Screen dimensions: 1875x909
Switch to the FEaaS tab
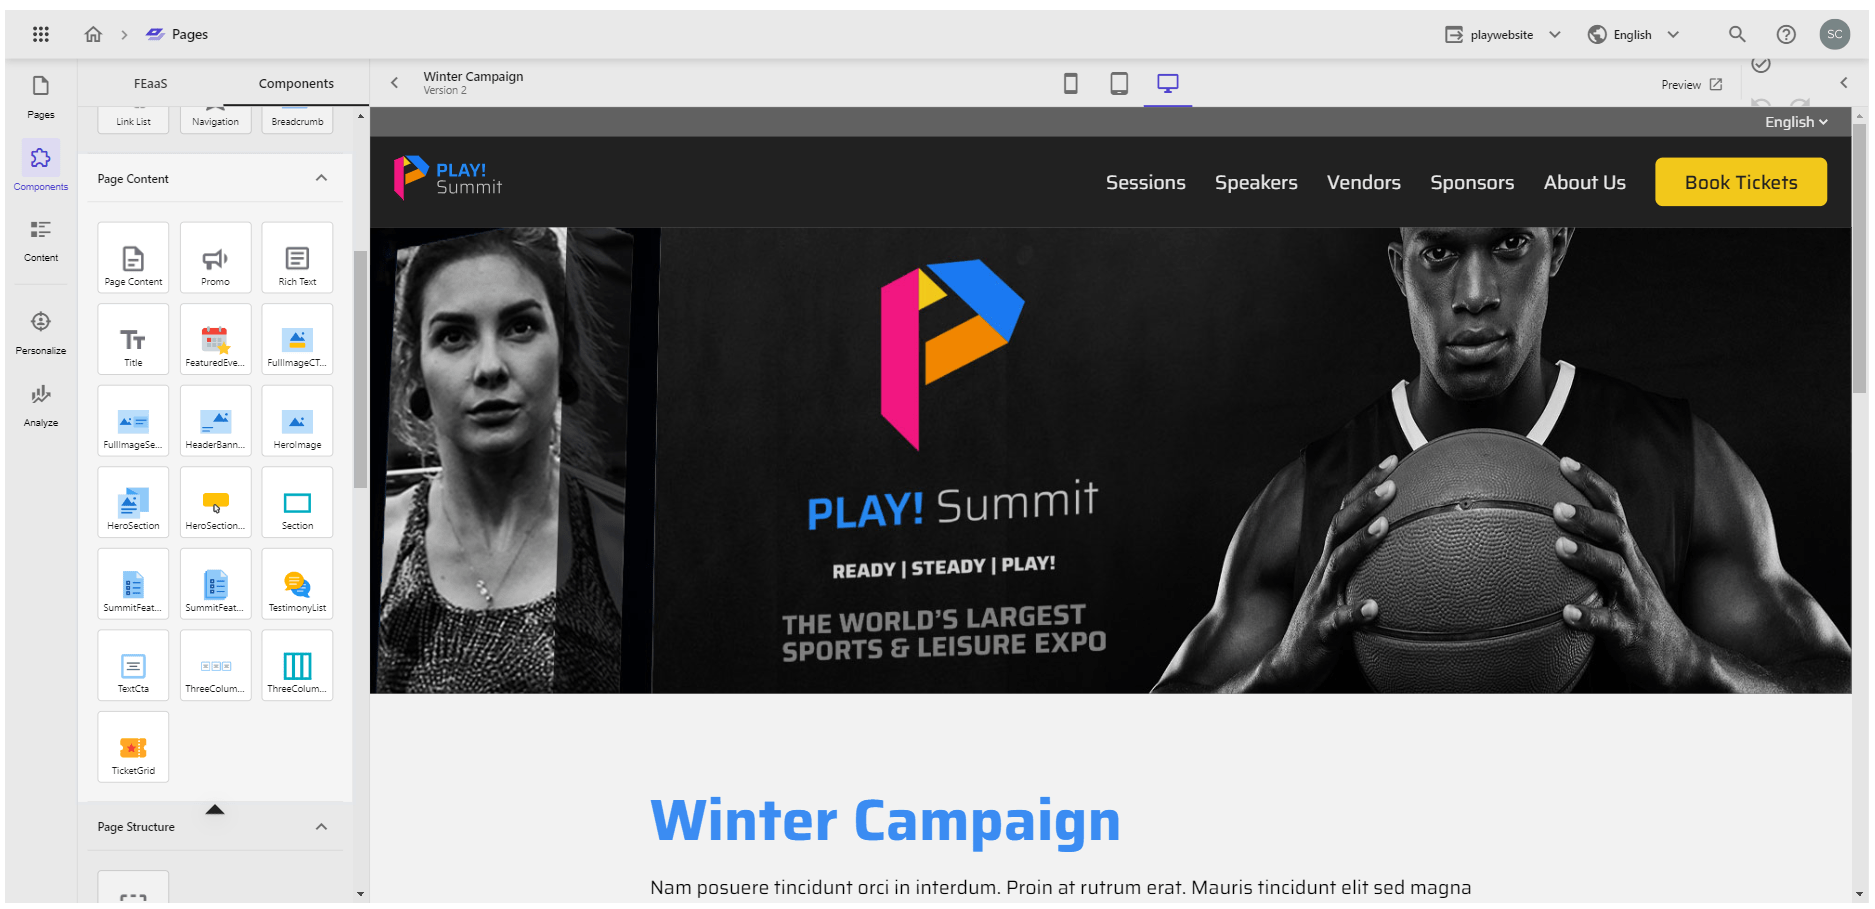point(151,84)
